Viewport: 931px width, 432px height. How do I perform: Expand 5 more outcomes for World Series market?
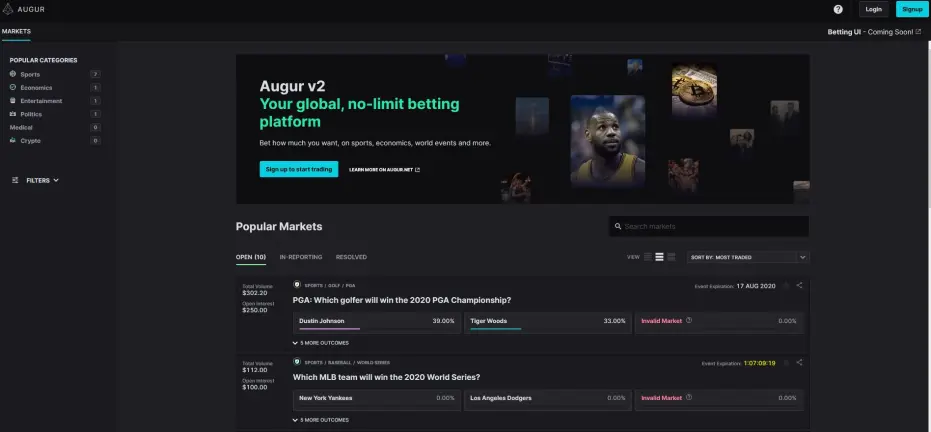(321, 420)
